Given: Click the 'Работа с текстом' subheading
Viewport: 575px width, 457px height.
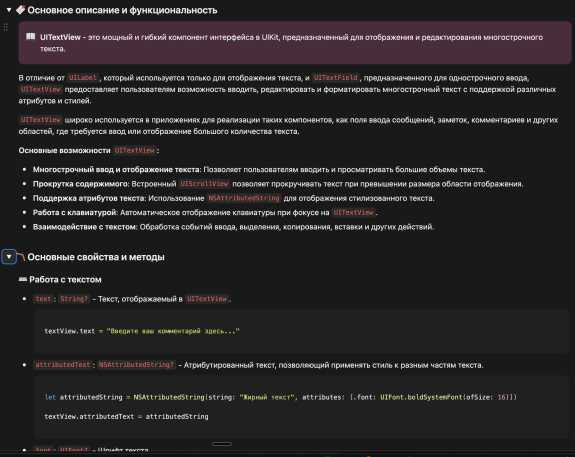Looking at the screenshot, I should (65, 279).
